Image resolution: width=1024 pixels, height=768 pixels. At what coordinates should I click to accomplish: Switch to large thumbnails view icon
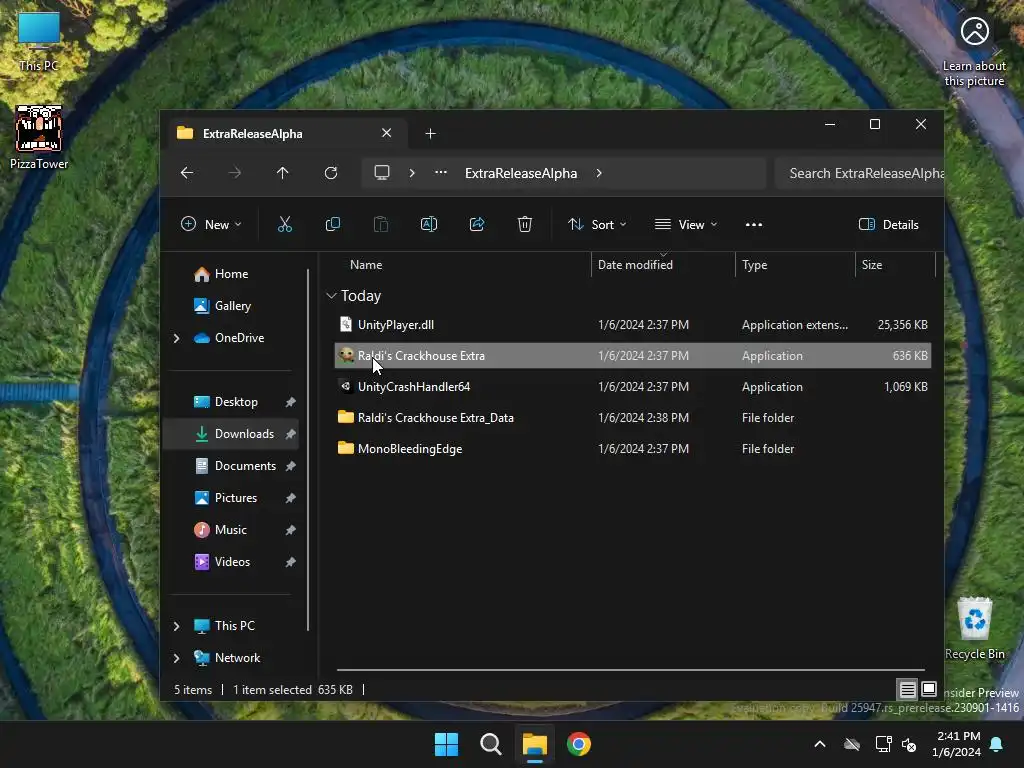(x=929, y=689)
